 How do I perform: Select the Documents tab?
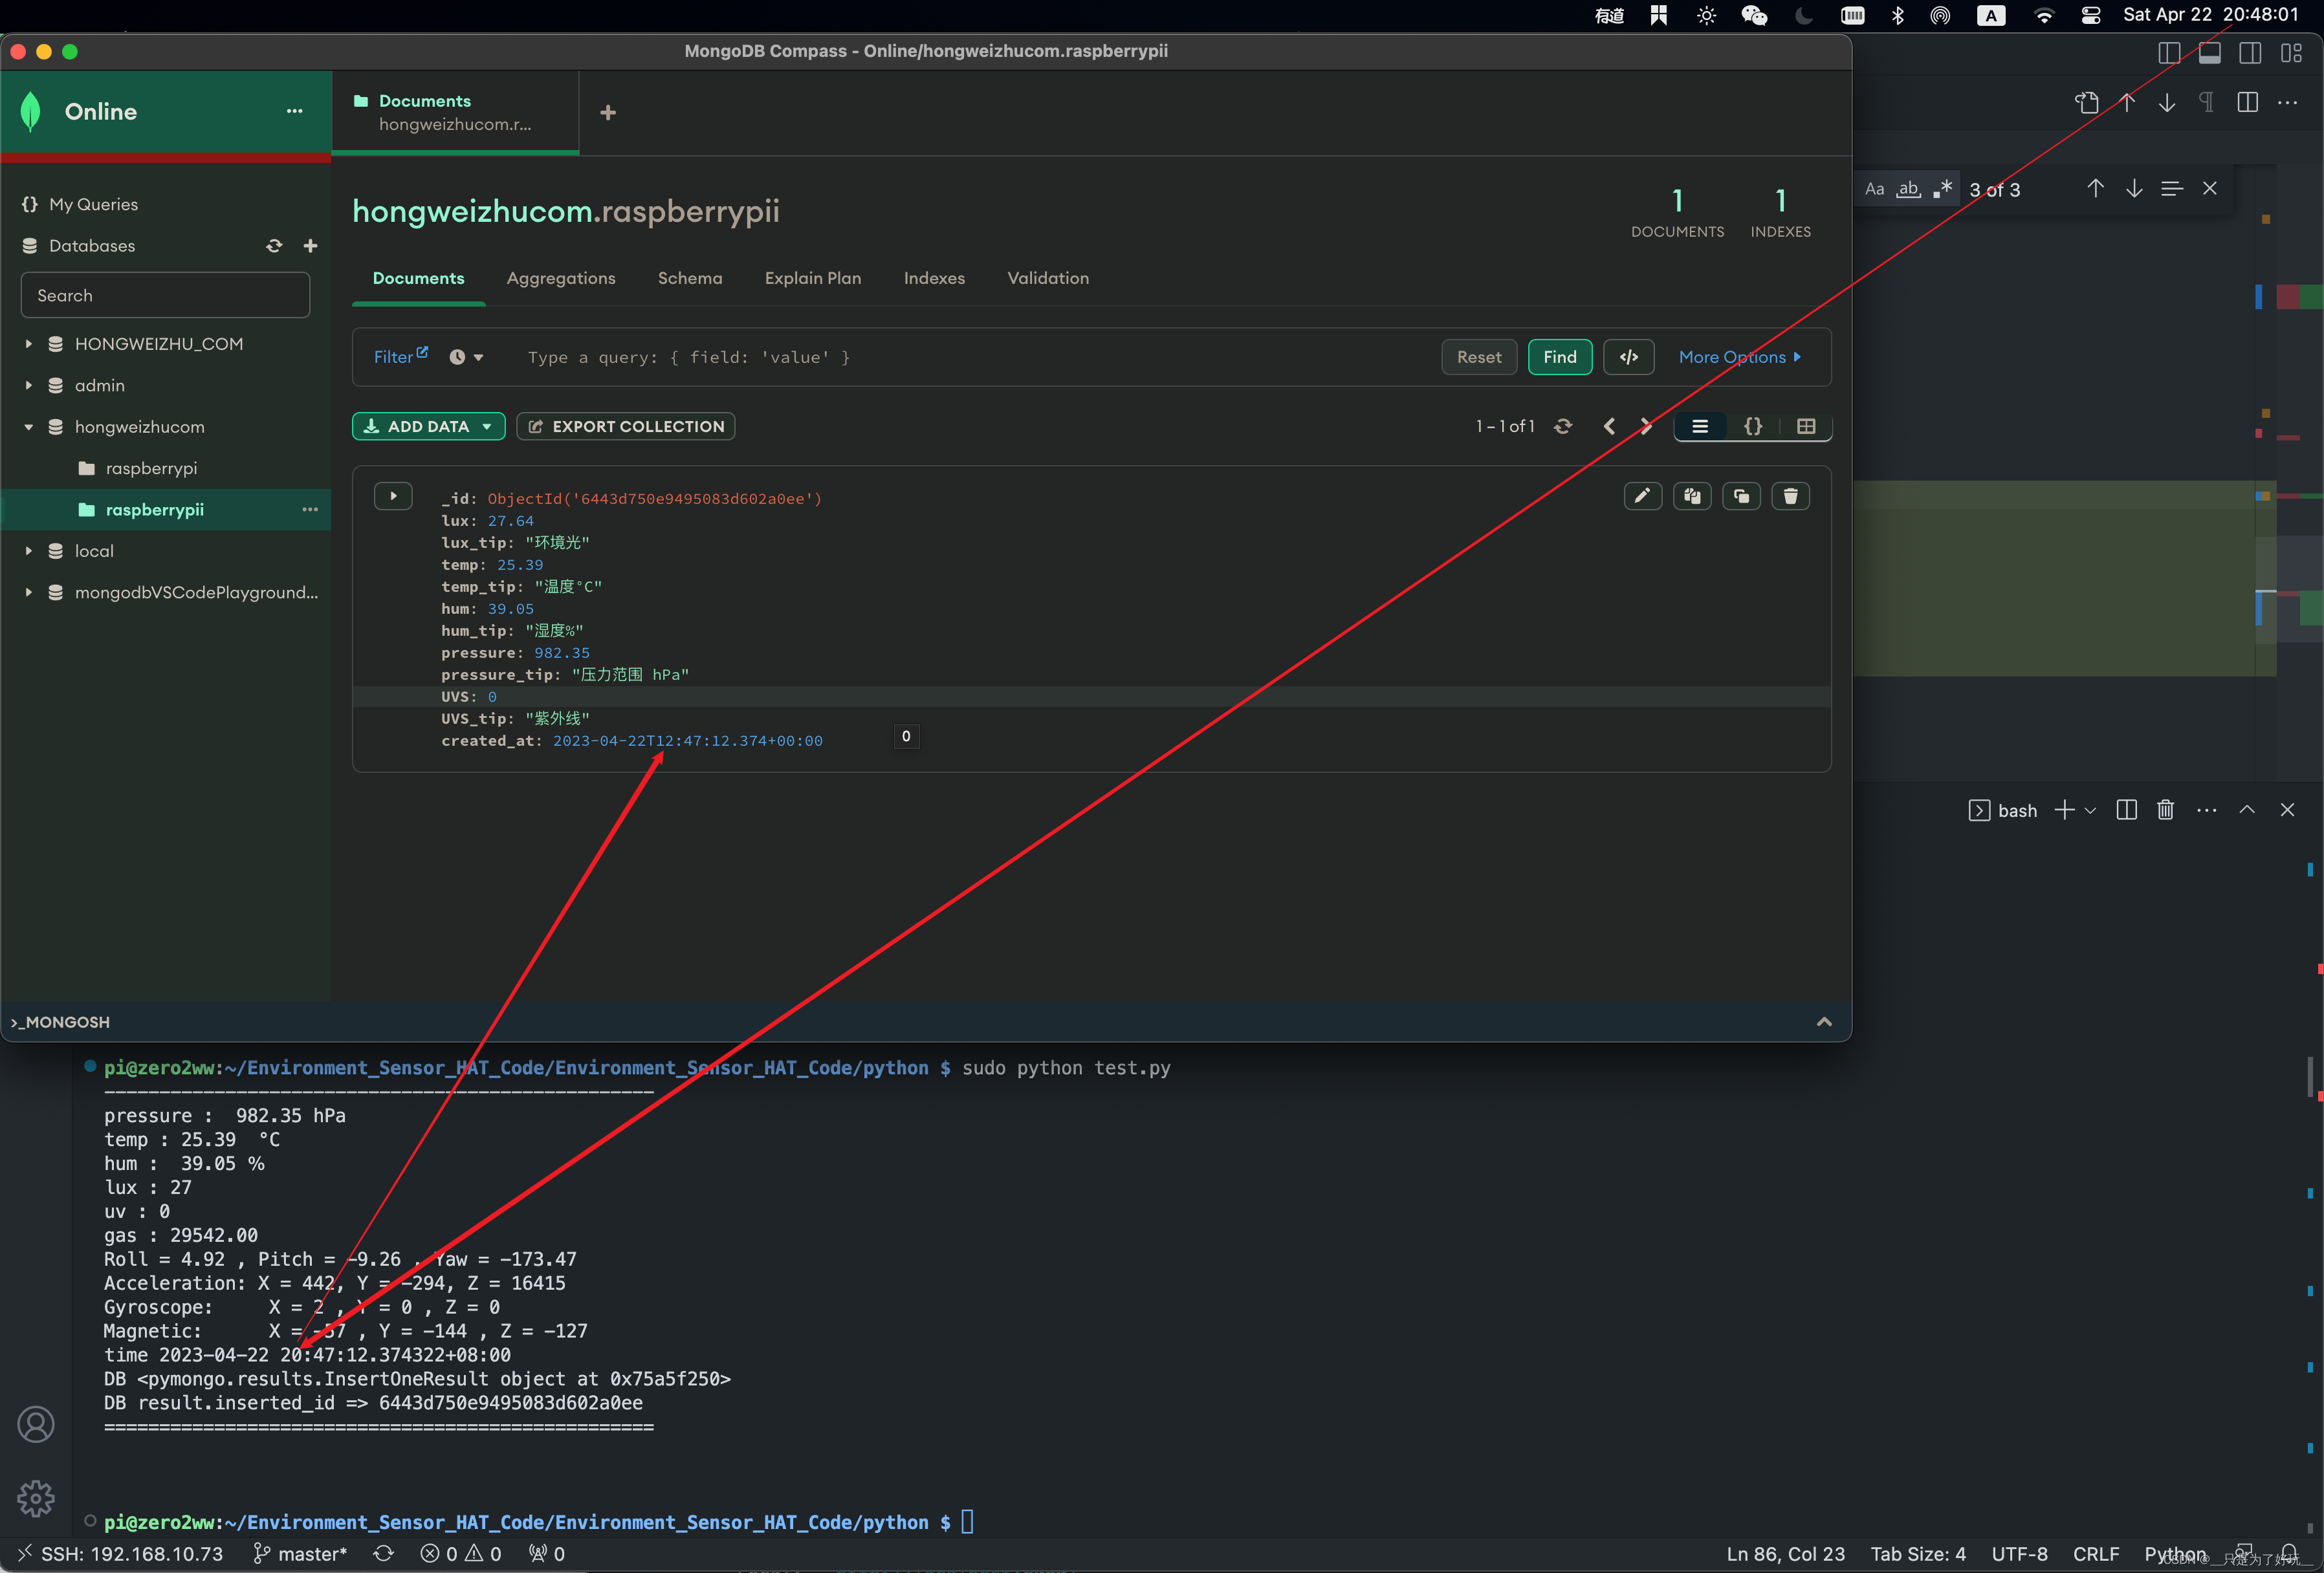click(x=418, y=278)
